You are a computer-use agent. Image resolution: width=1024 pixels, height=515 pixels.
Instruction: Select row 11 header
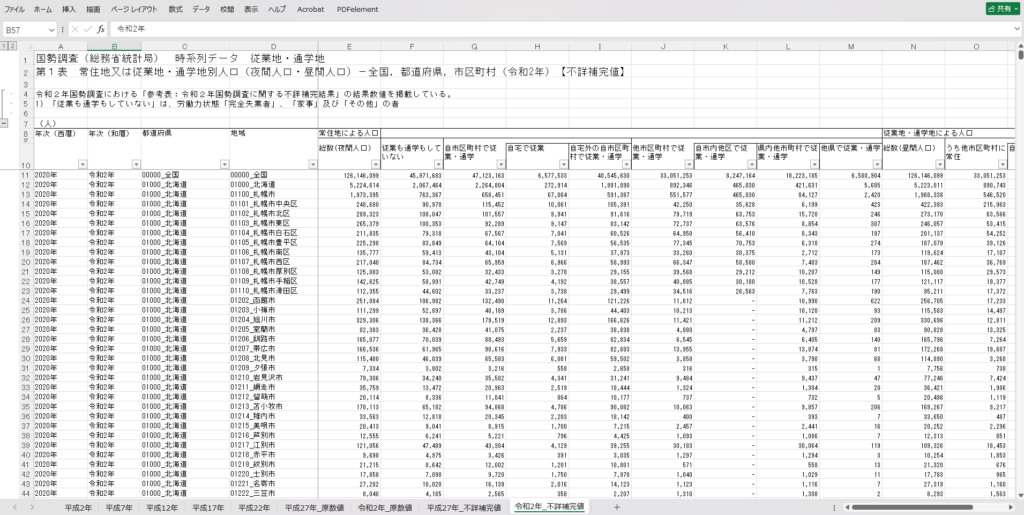pyautogui.click(x=25, y=176)
